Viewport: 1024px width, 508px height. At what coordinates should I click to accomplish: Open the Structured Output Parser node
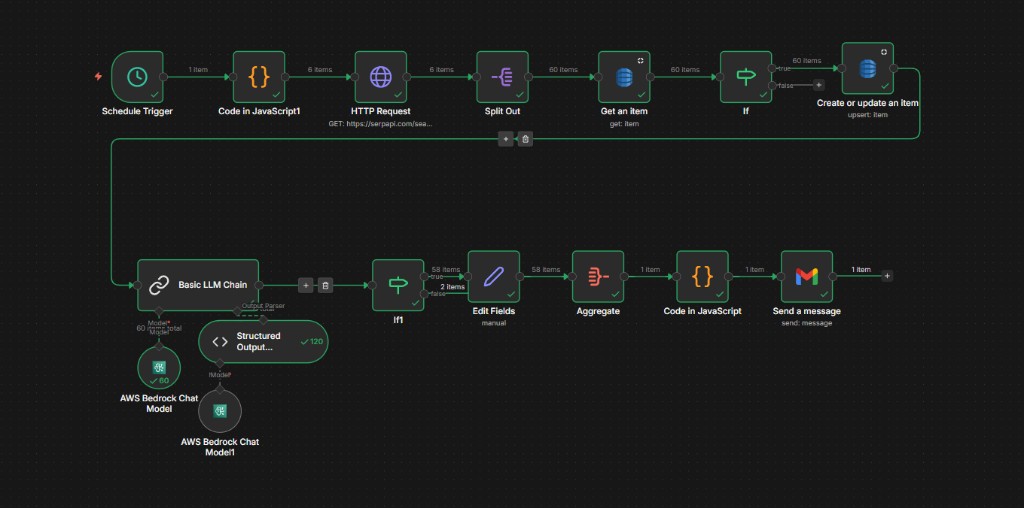click(263, 341)
